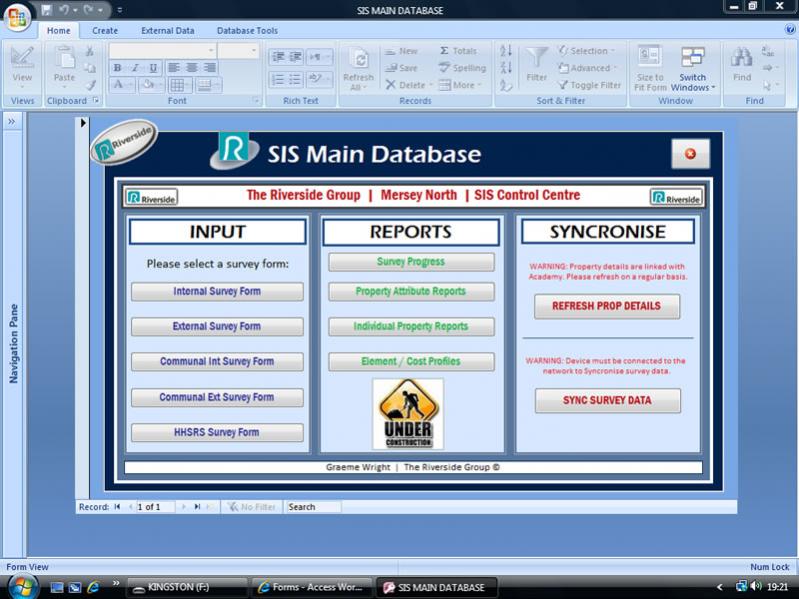Open the More records dropdown
The height and width of the screenshot is (599, 799).
460,85
